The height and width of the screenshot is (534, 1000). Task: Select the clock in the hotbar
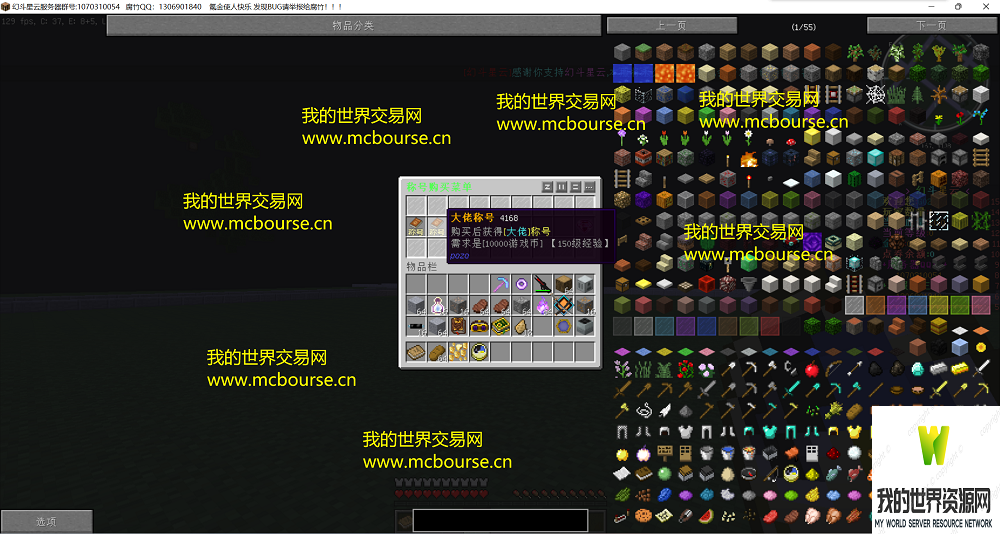479,352
